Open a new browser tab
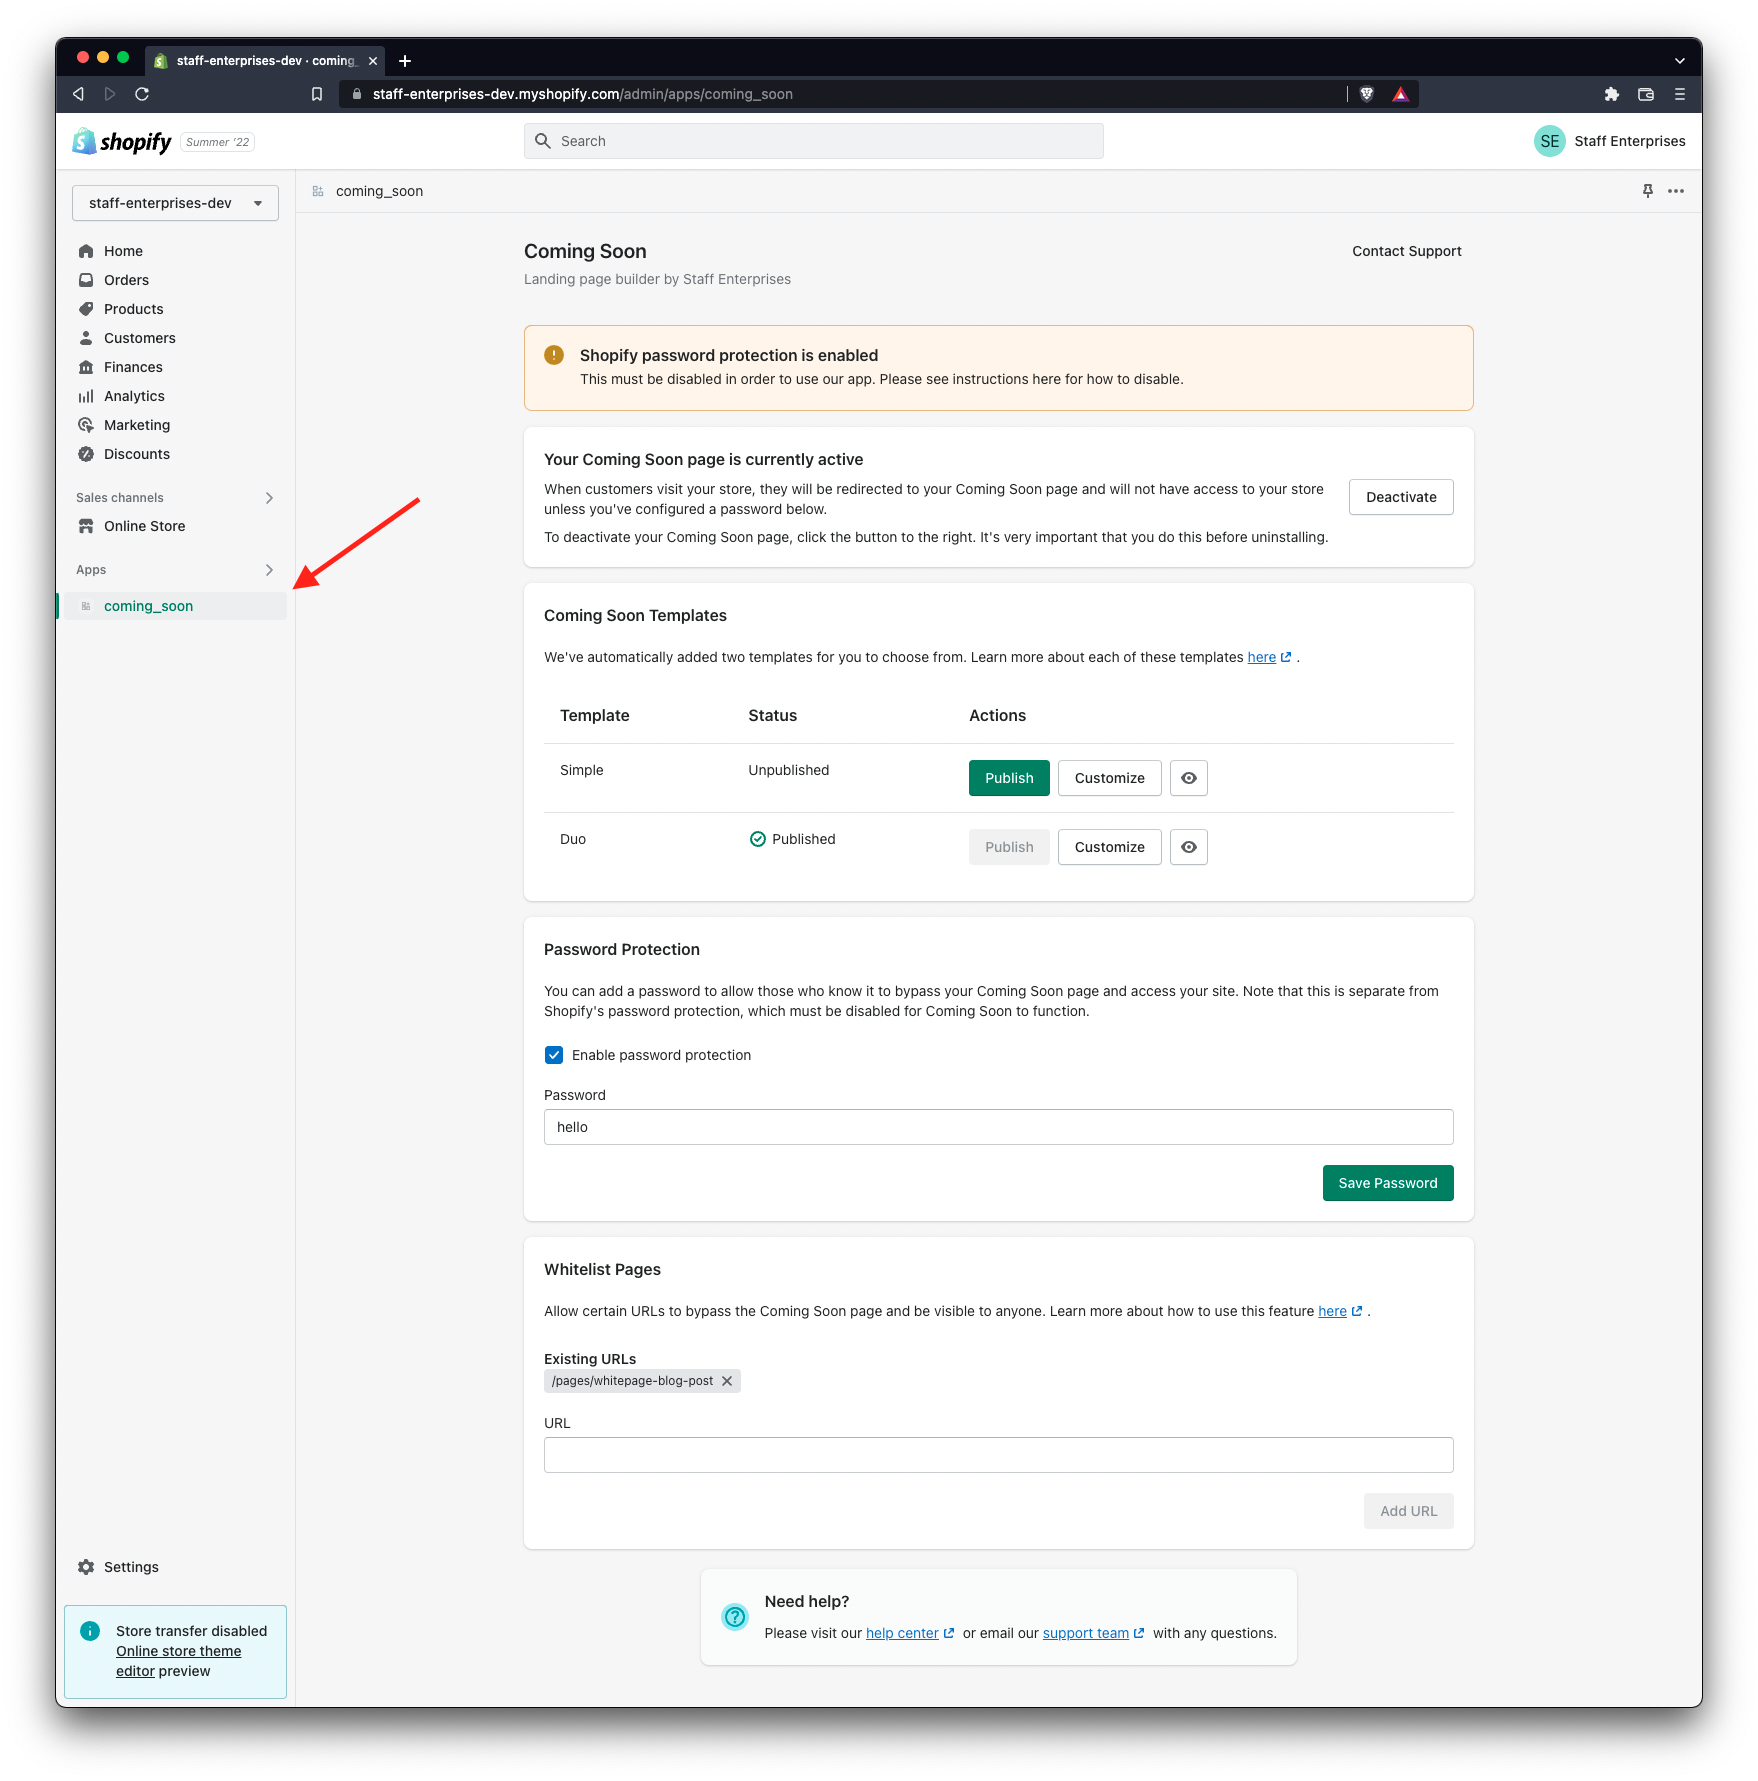Image resolution: width=1758 pixels, height=1781 pixels. coord(405,61)
